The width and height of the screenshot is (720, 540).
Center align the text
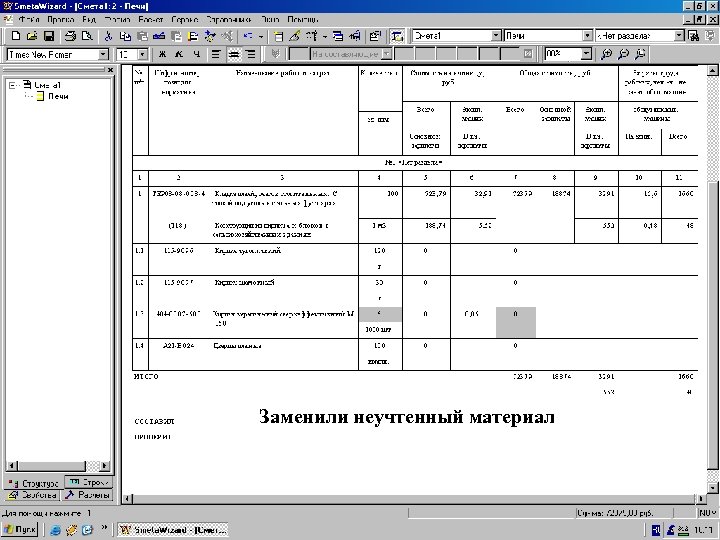[234, 54]
